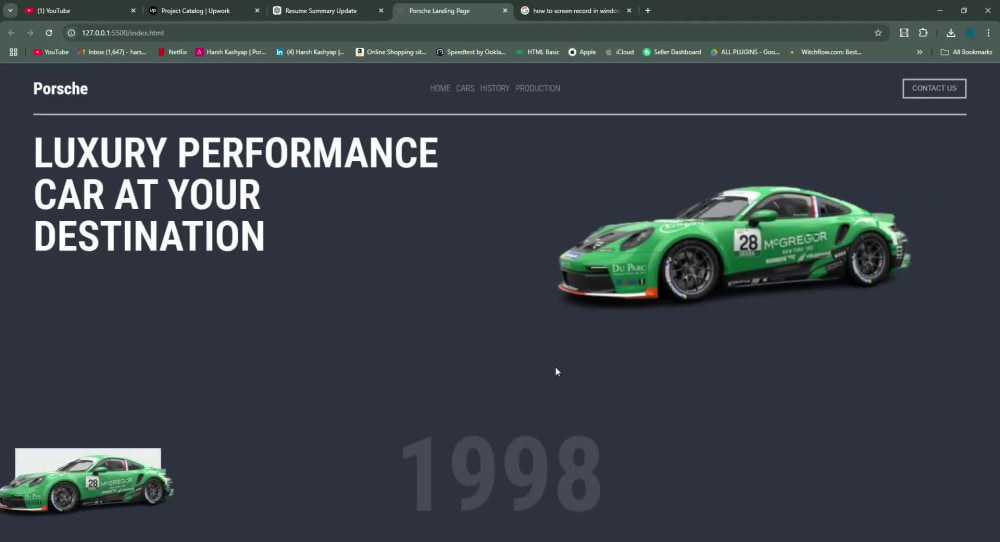Select the small green car thumbnail
This screenshot has height=542, width=1000.
coord(87,481)
